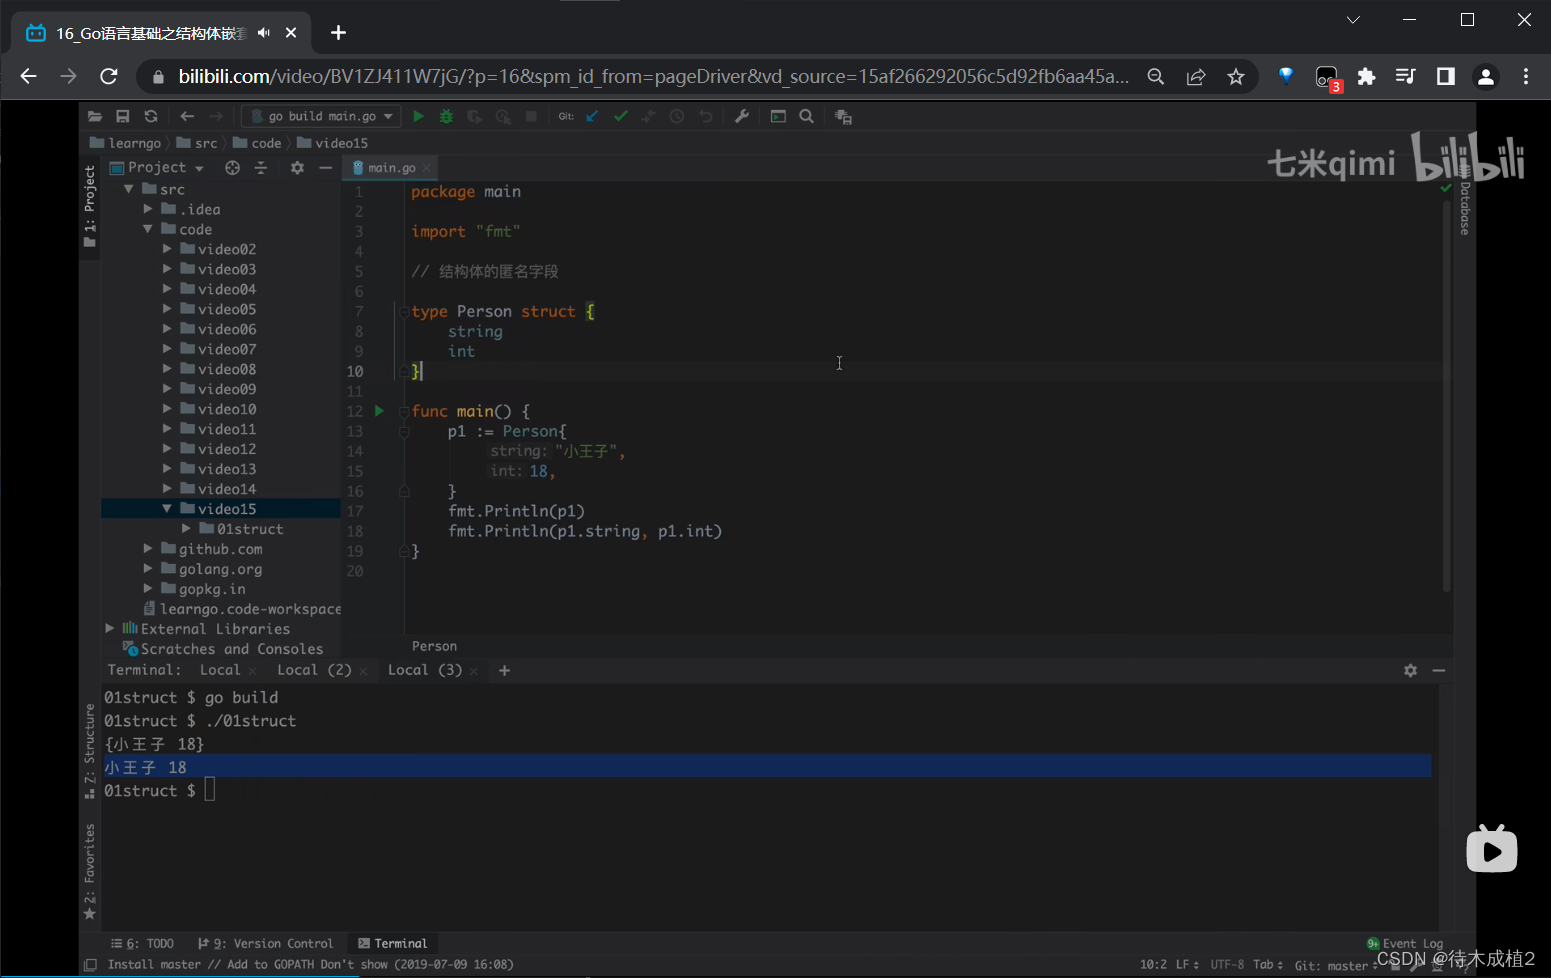Viewport: 1551px width, 978px height.
Task: Click the green Debug bug icon
Action: pyautogui.click(x=446, y=117)
